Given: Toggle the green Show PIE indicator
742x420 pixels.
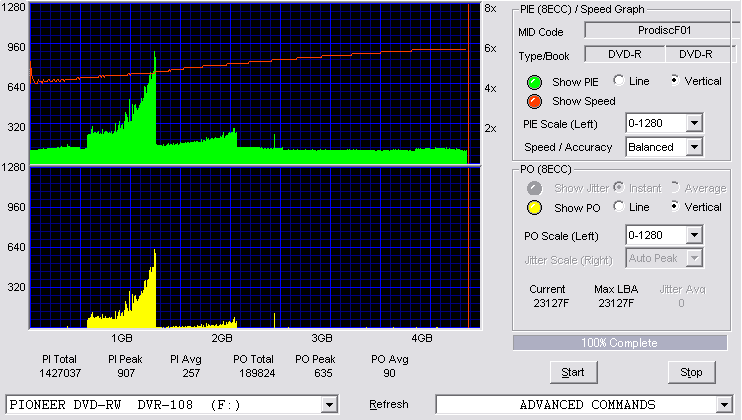Looking at the screenshot, I should click(534, 82).
